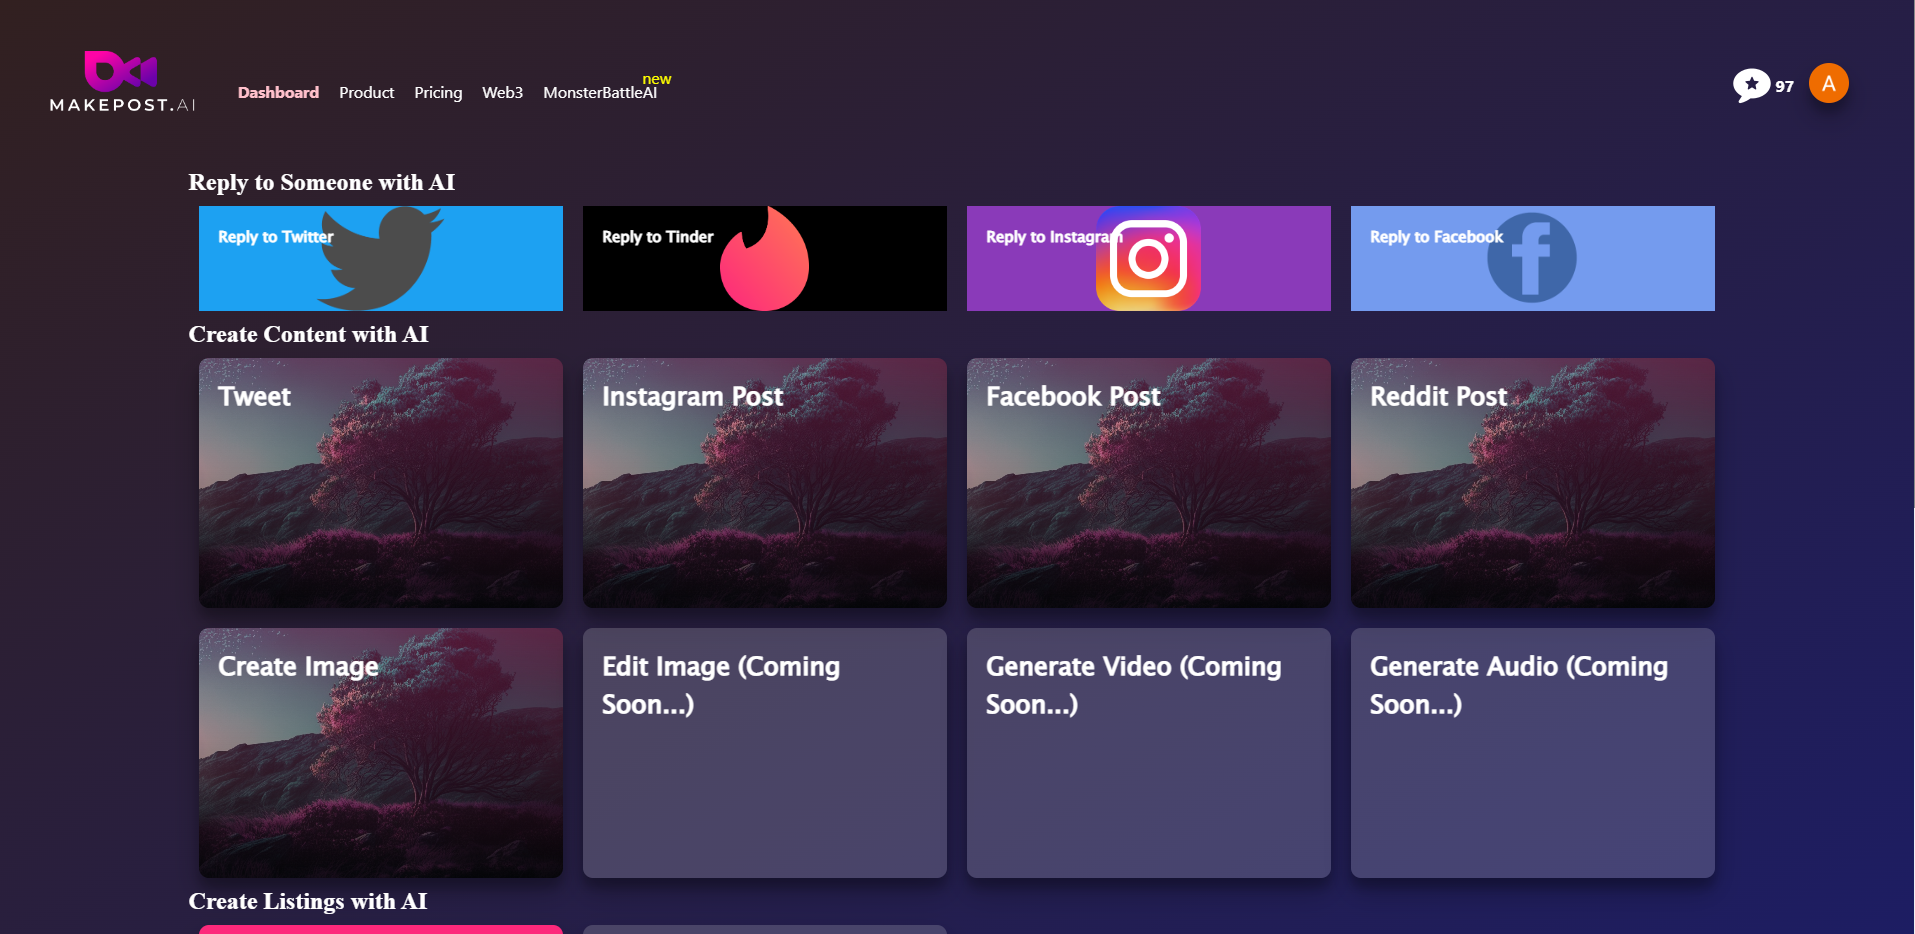The image size is (1915, 934).
Task: Click the Tweet creation card
Action: point(380,483)
